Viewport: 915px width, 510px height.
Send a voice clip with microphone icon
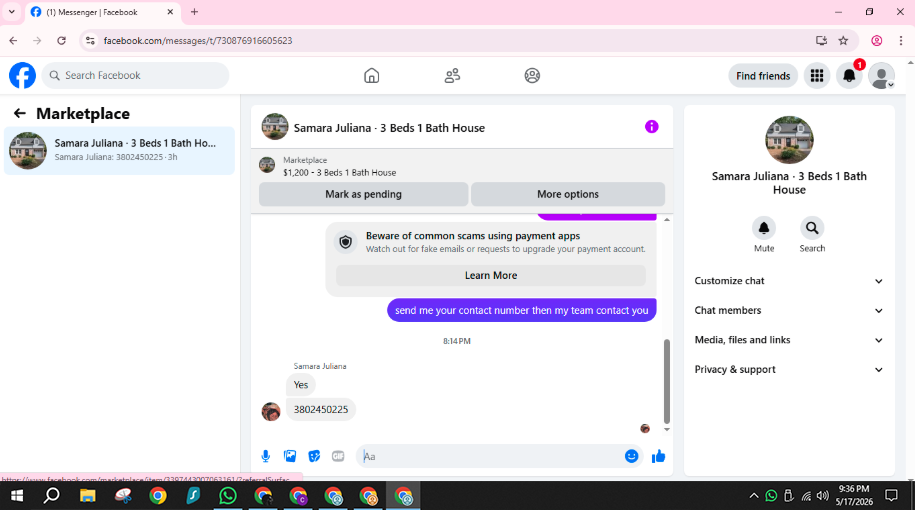coord(266,456)
